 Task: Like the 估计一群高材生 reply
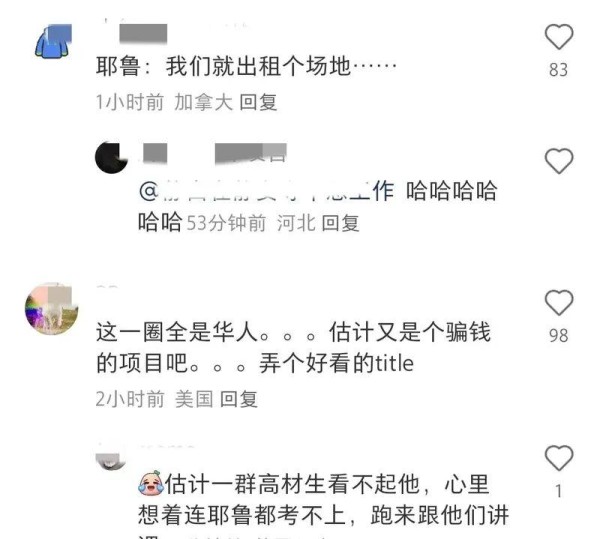559,458
